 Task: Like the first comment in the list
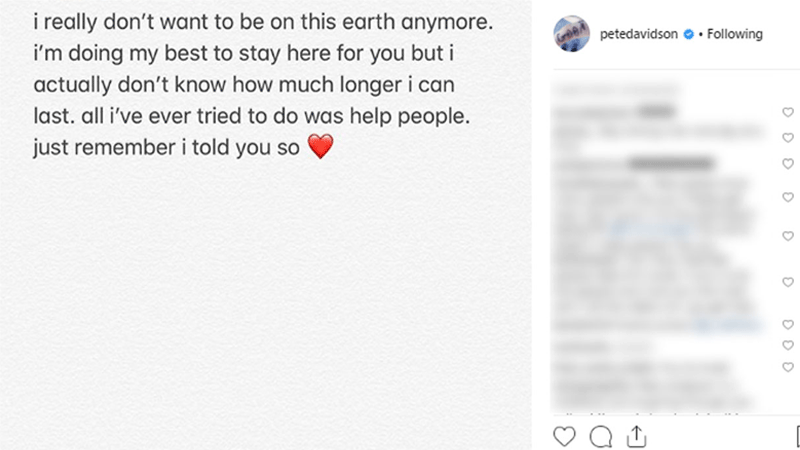point(788,113)
